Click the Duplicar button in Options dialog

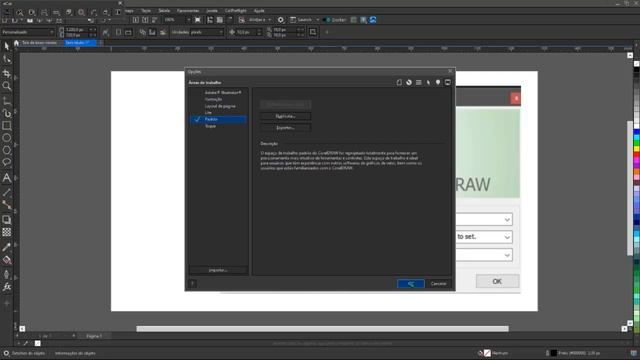point(285,116)
